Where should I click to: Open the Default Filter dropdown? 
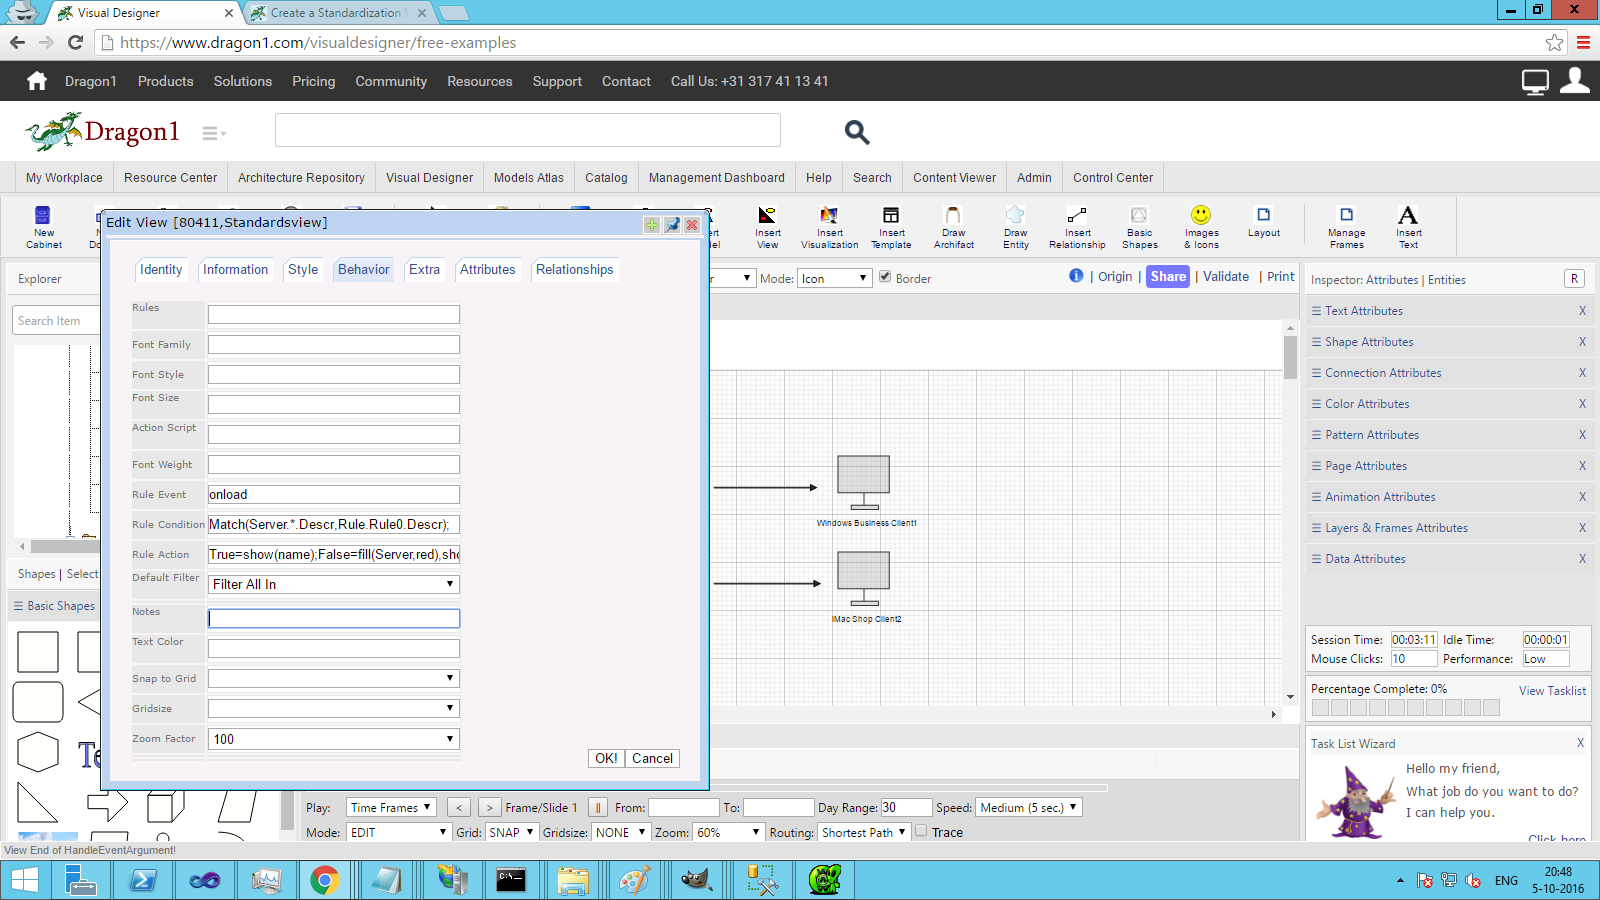click(334, 584)
